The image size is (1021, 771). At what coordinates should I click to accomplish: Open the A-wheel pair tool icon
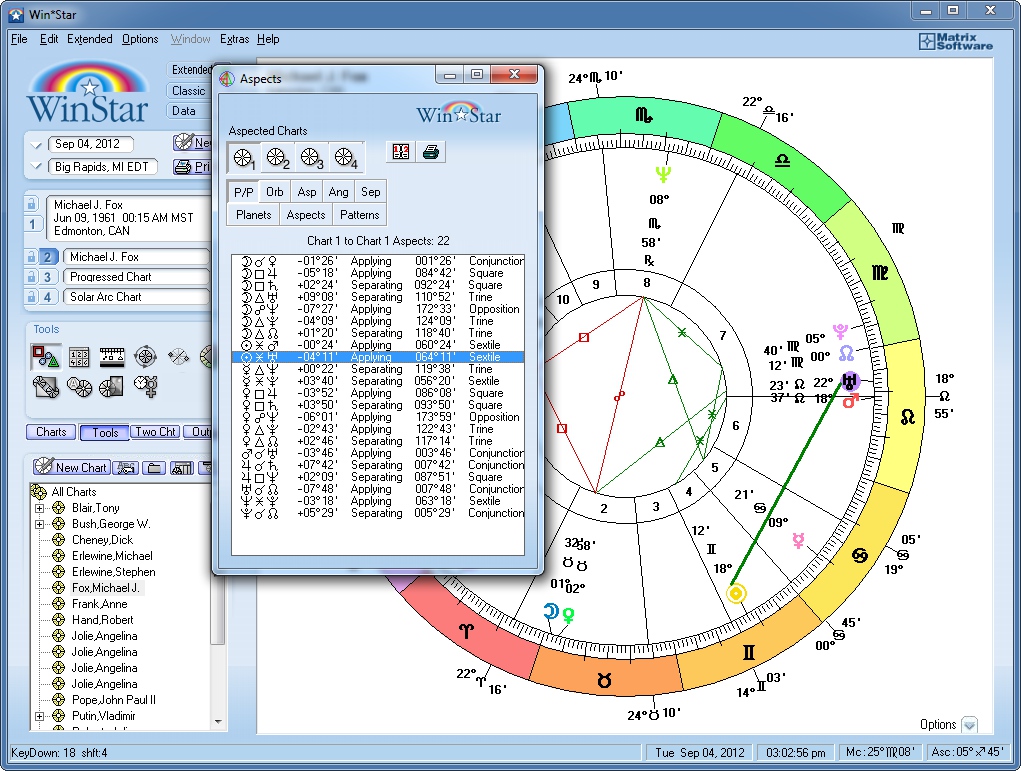79,387
